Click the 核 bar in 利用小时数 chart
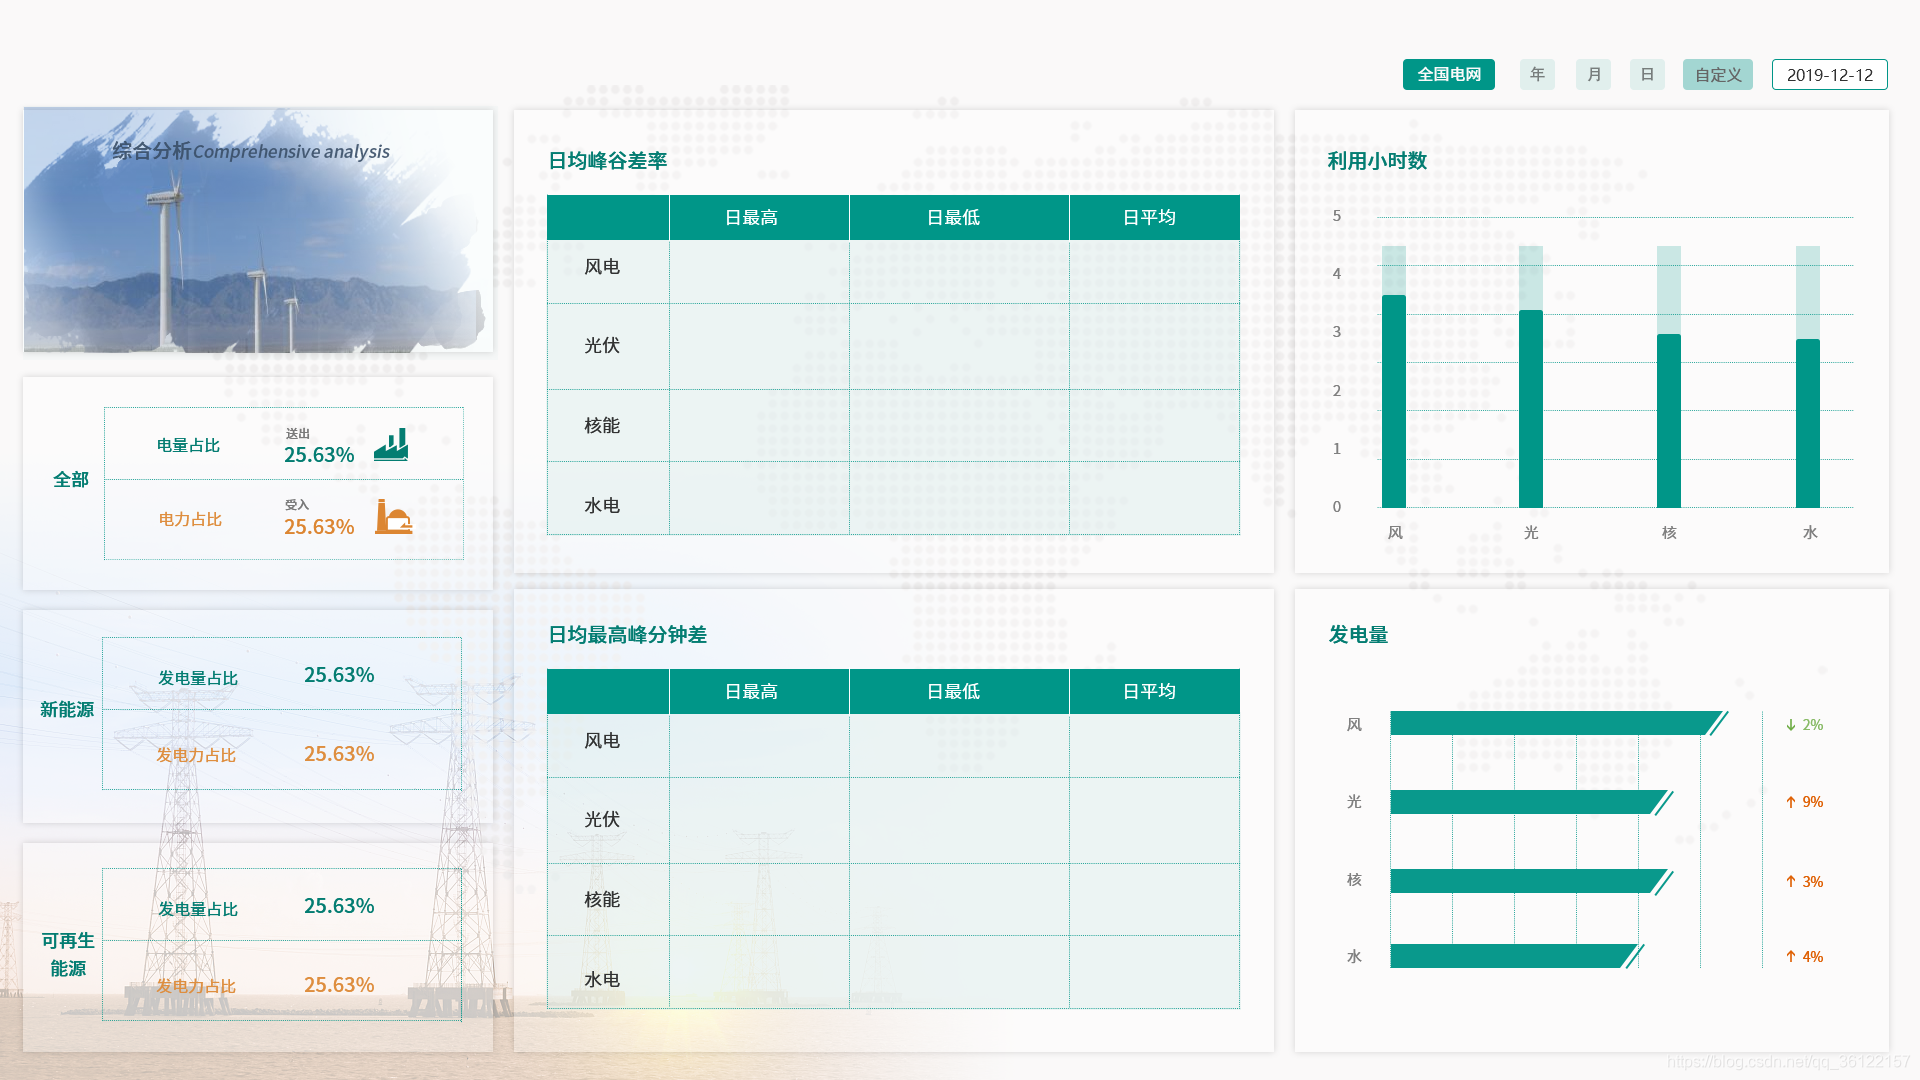The height and width of the screenshot is (1080, 1920). coord(1669,421)
